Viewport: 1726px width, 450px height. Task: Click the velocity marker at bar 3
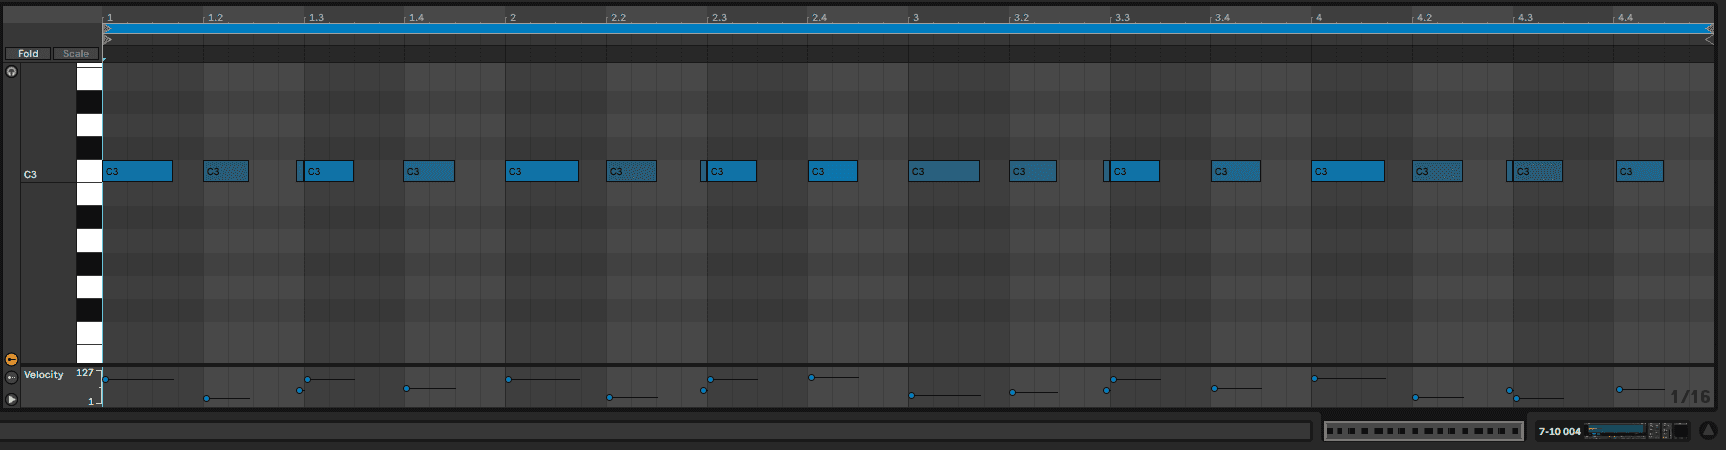(912, 395)
